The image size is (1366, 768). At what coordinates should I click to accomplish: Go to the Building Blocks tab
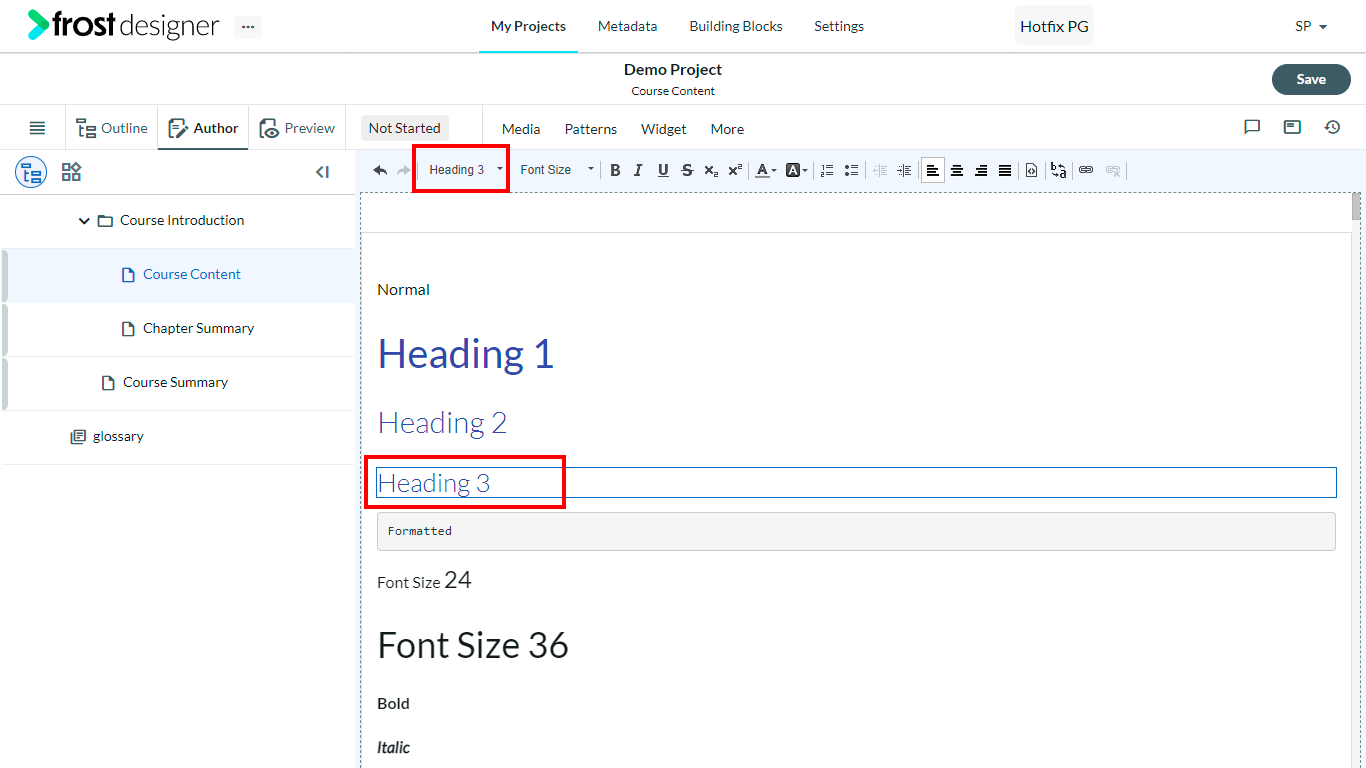(x=736, y=26)
